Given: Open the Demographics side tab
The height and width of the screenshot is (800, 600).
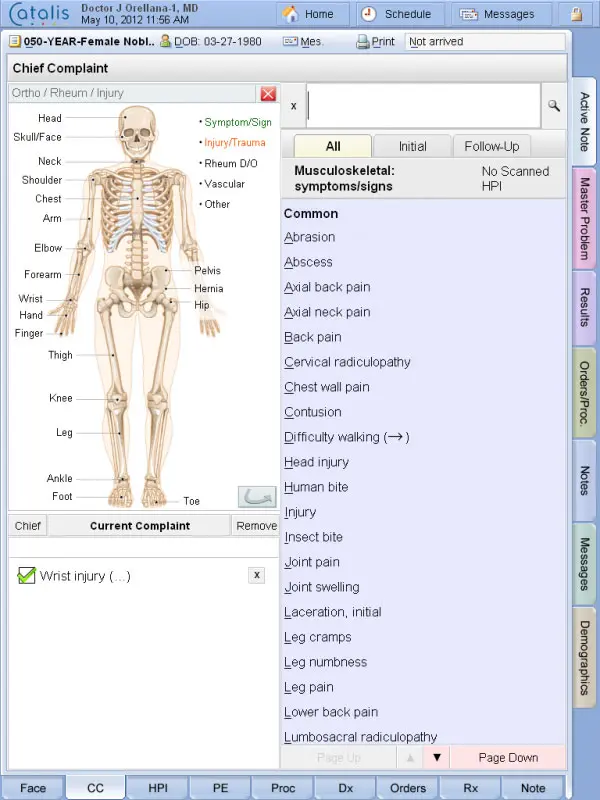Looking at the screenshot, I should (x=584, y=658).
